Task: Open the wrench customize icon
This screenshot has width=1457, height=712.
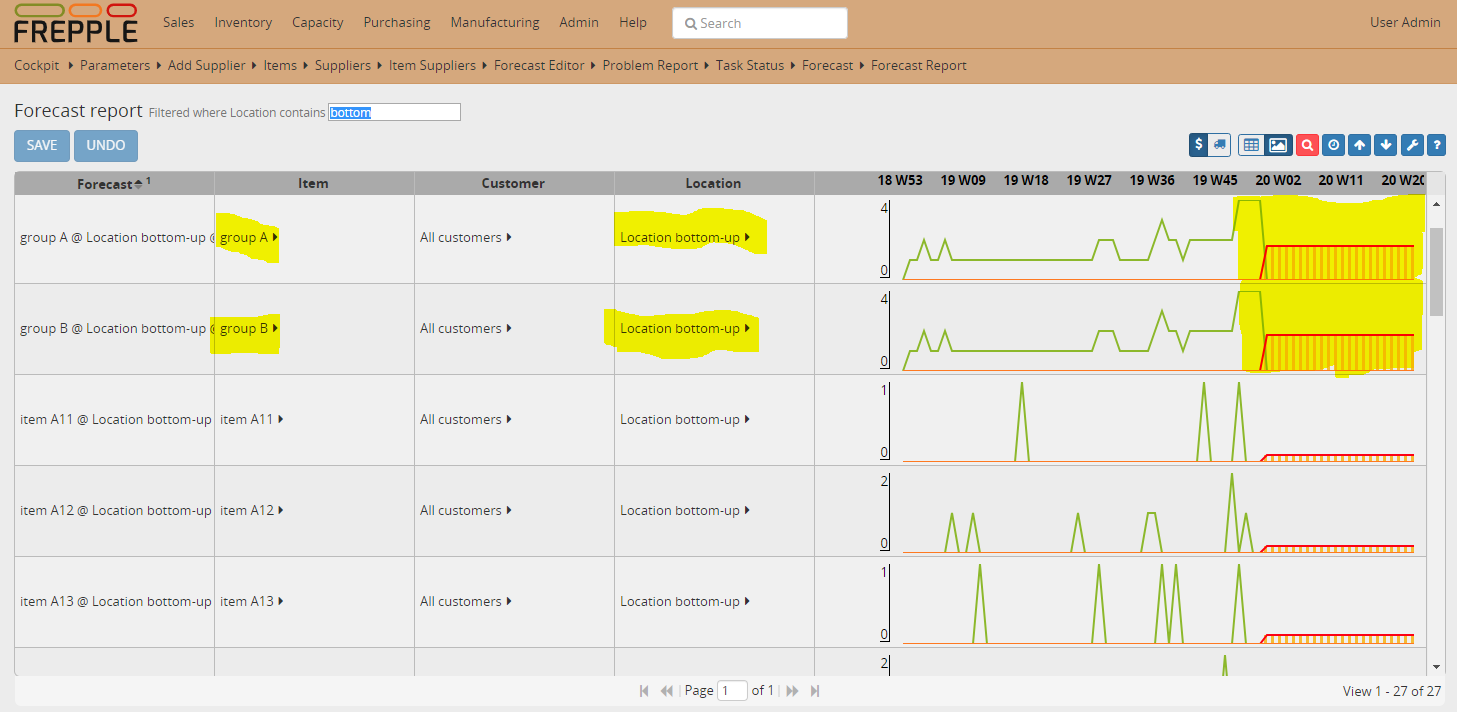Action: coord(1411,145)
